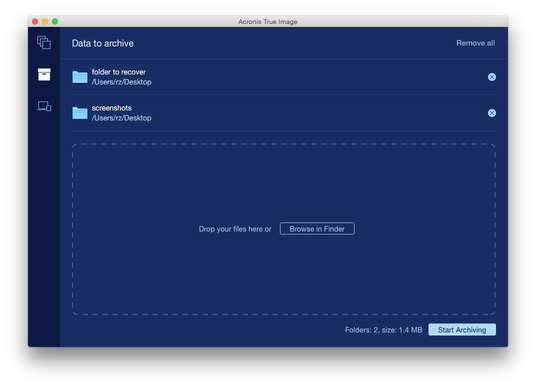Image resolution: width=536 pixels, height=387 pixels.
Task: Maximize window with the green button
Action: 55,22
